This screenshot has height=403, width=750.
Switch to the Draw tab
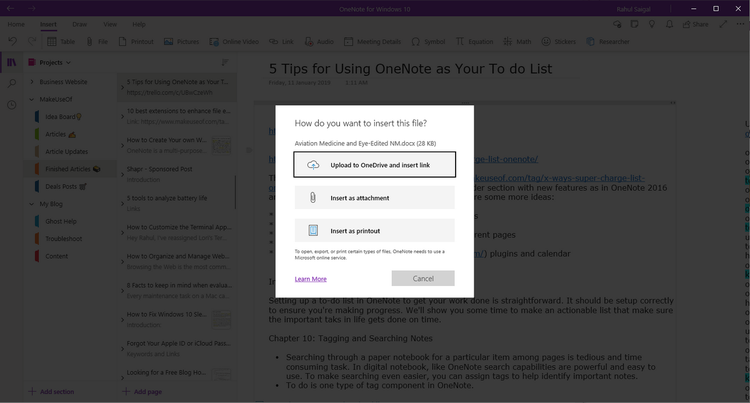(x=79, y=24)
